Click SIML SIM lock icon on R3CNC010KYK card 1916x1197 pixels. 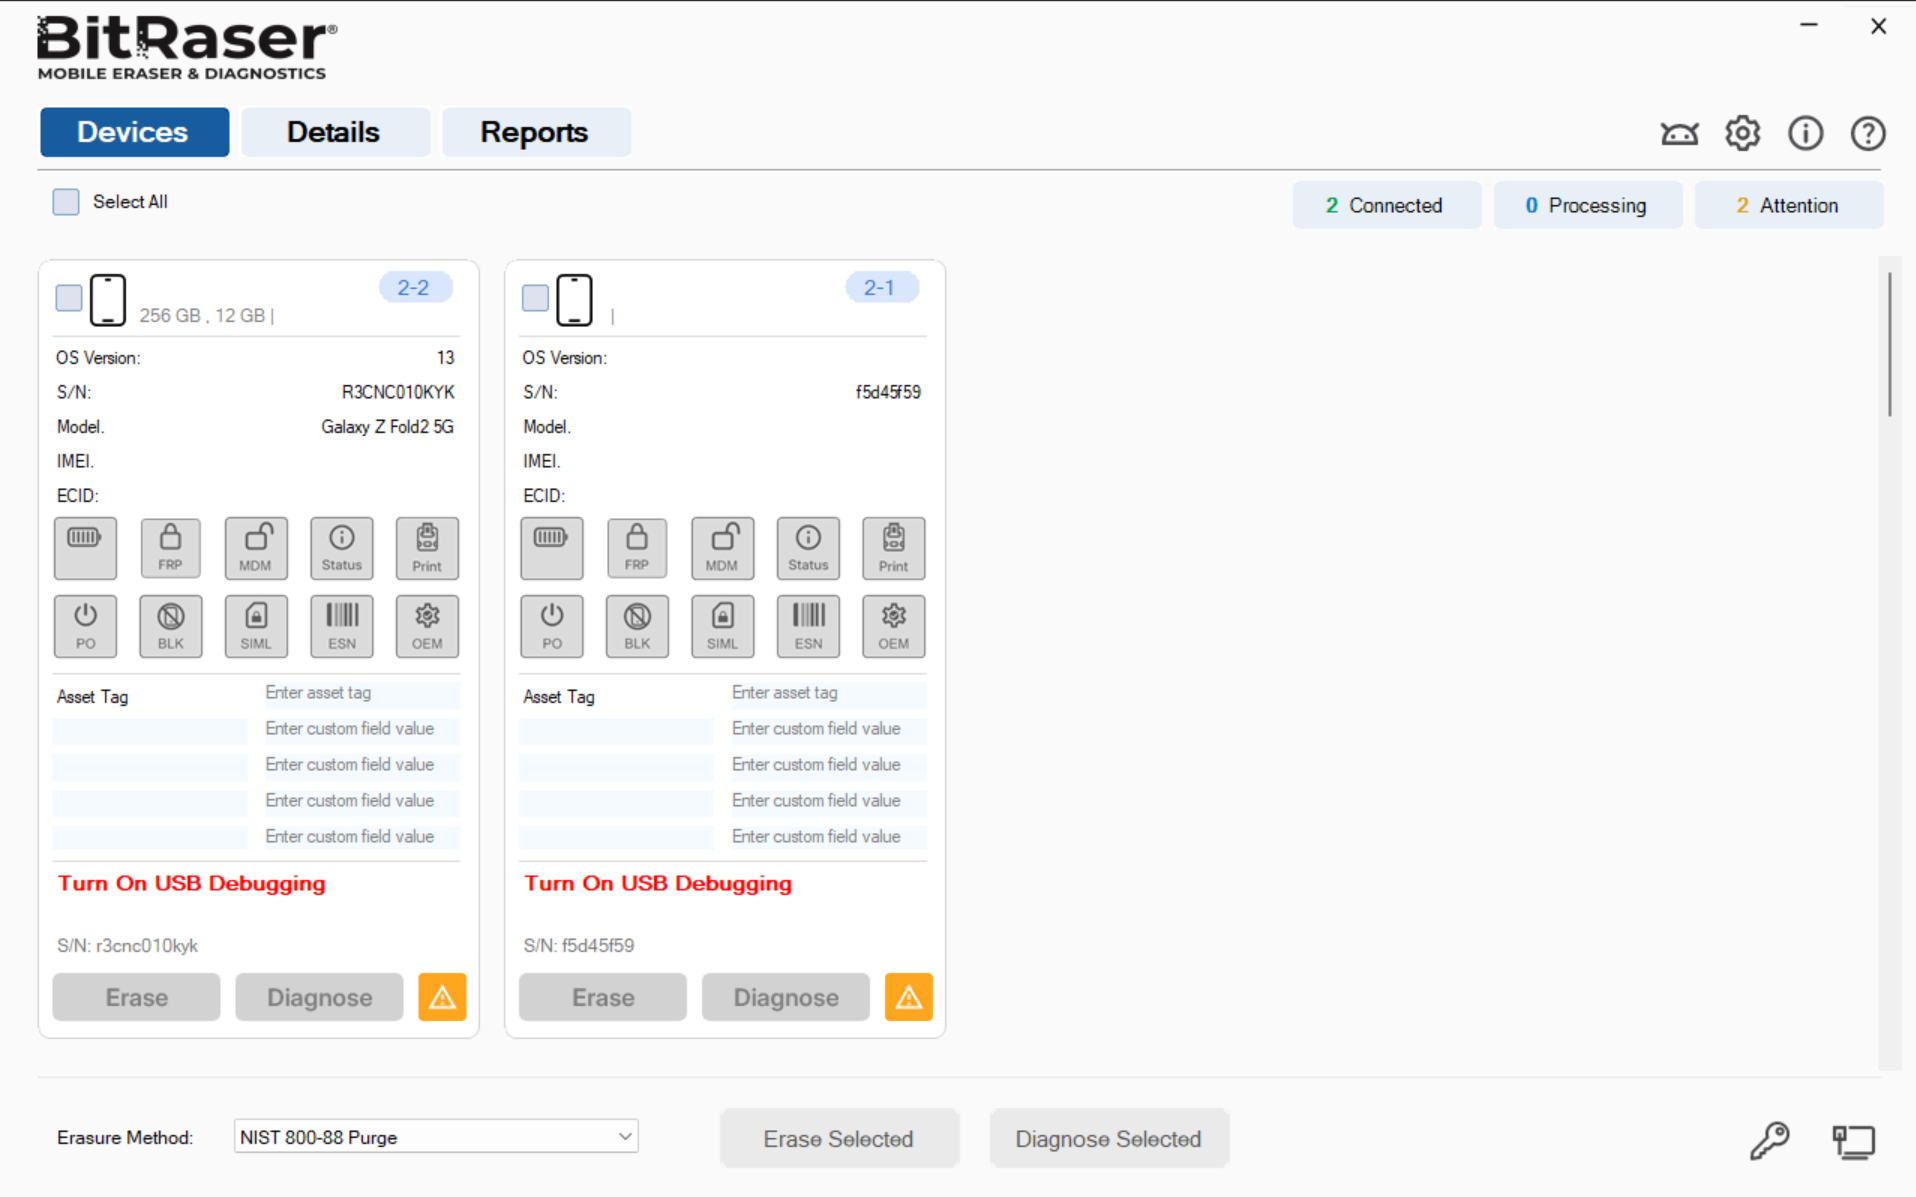[x=256, y=626]
